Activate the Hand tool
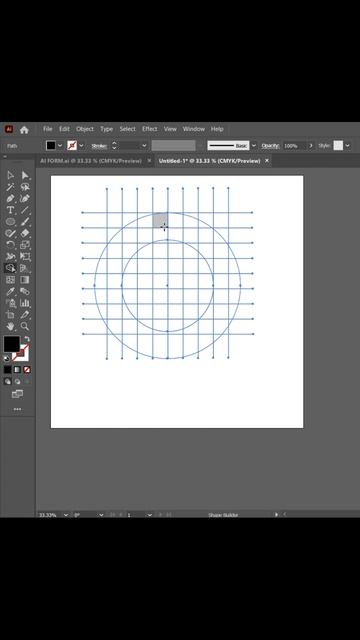Screen dimensions: 360x640 (x=10, y=327)
